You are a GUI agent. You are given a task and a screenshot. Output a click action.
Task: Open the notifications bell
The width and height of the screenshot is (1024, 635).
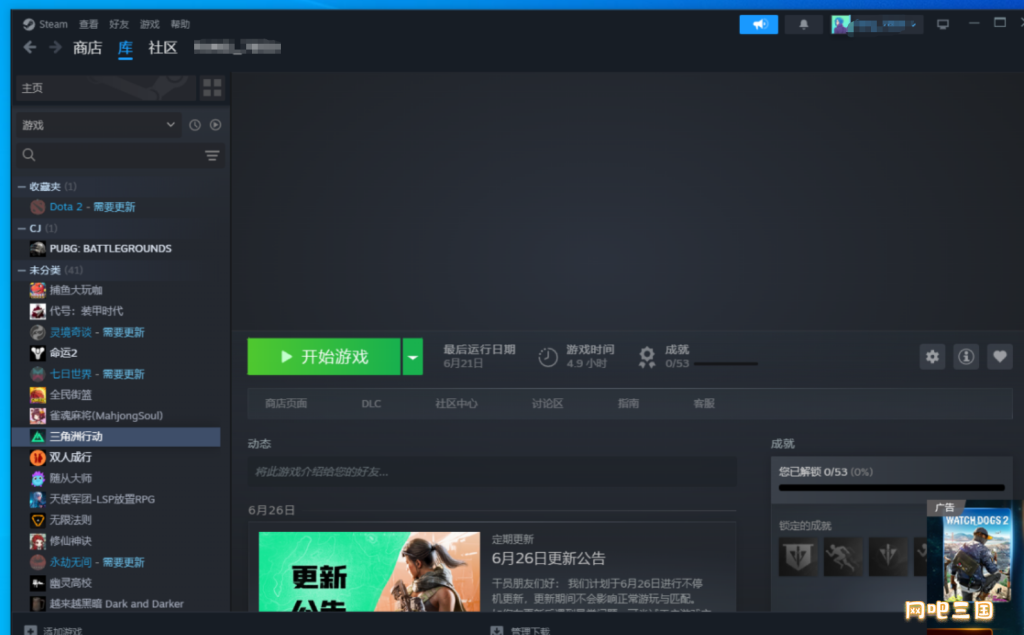803,24
